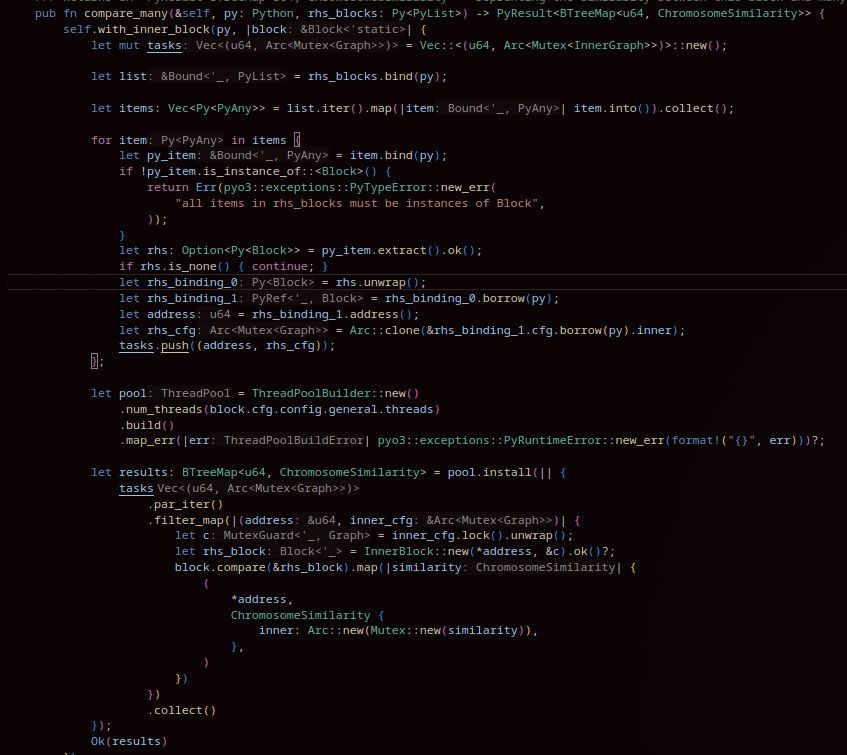Click Option<Py<Block>> type annotation

[240, 251]
